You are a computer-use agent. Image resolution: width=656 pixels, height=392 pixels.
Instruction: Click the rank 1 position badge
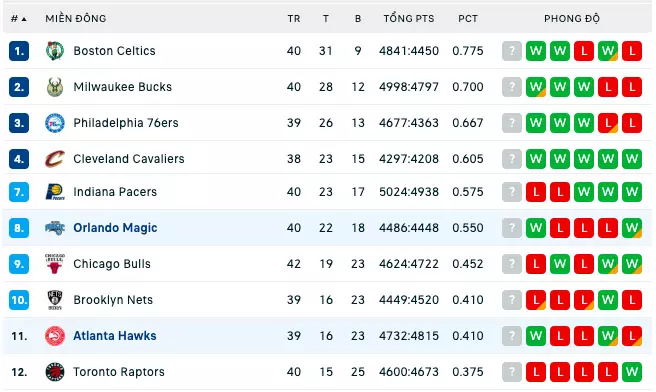tap(19, 51)
